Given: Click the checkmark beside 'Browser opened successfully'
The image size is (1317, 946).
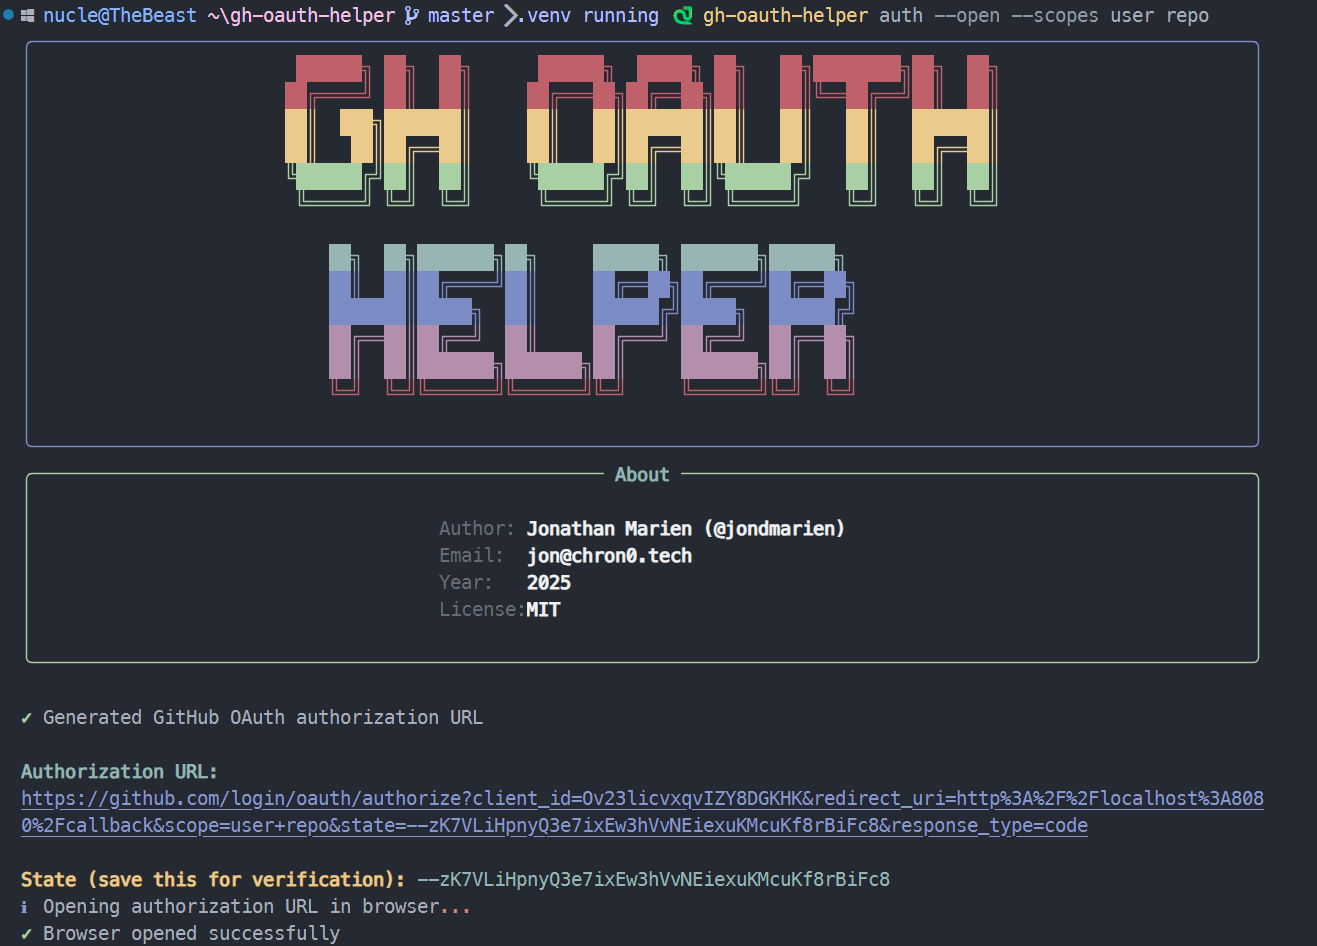Looking at the screenshot, I should pos(26,933).
